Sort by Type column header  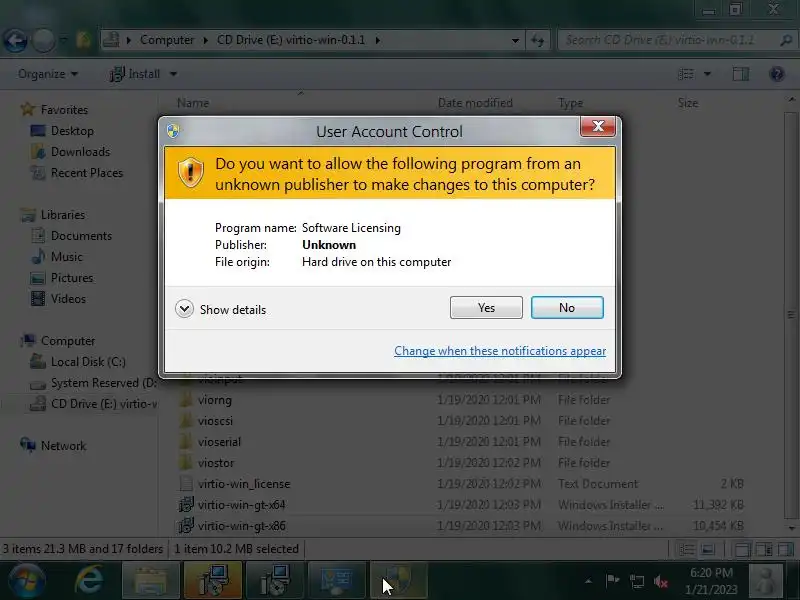(570, 103)
